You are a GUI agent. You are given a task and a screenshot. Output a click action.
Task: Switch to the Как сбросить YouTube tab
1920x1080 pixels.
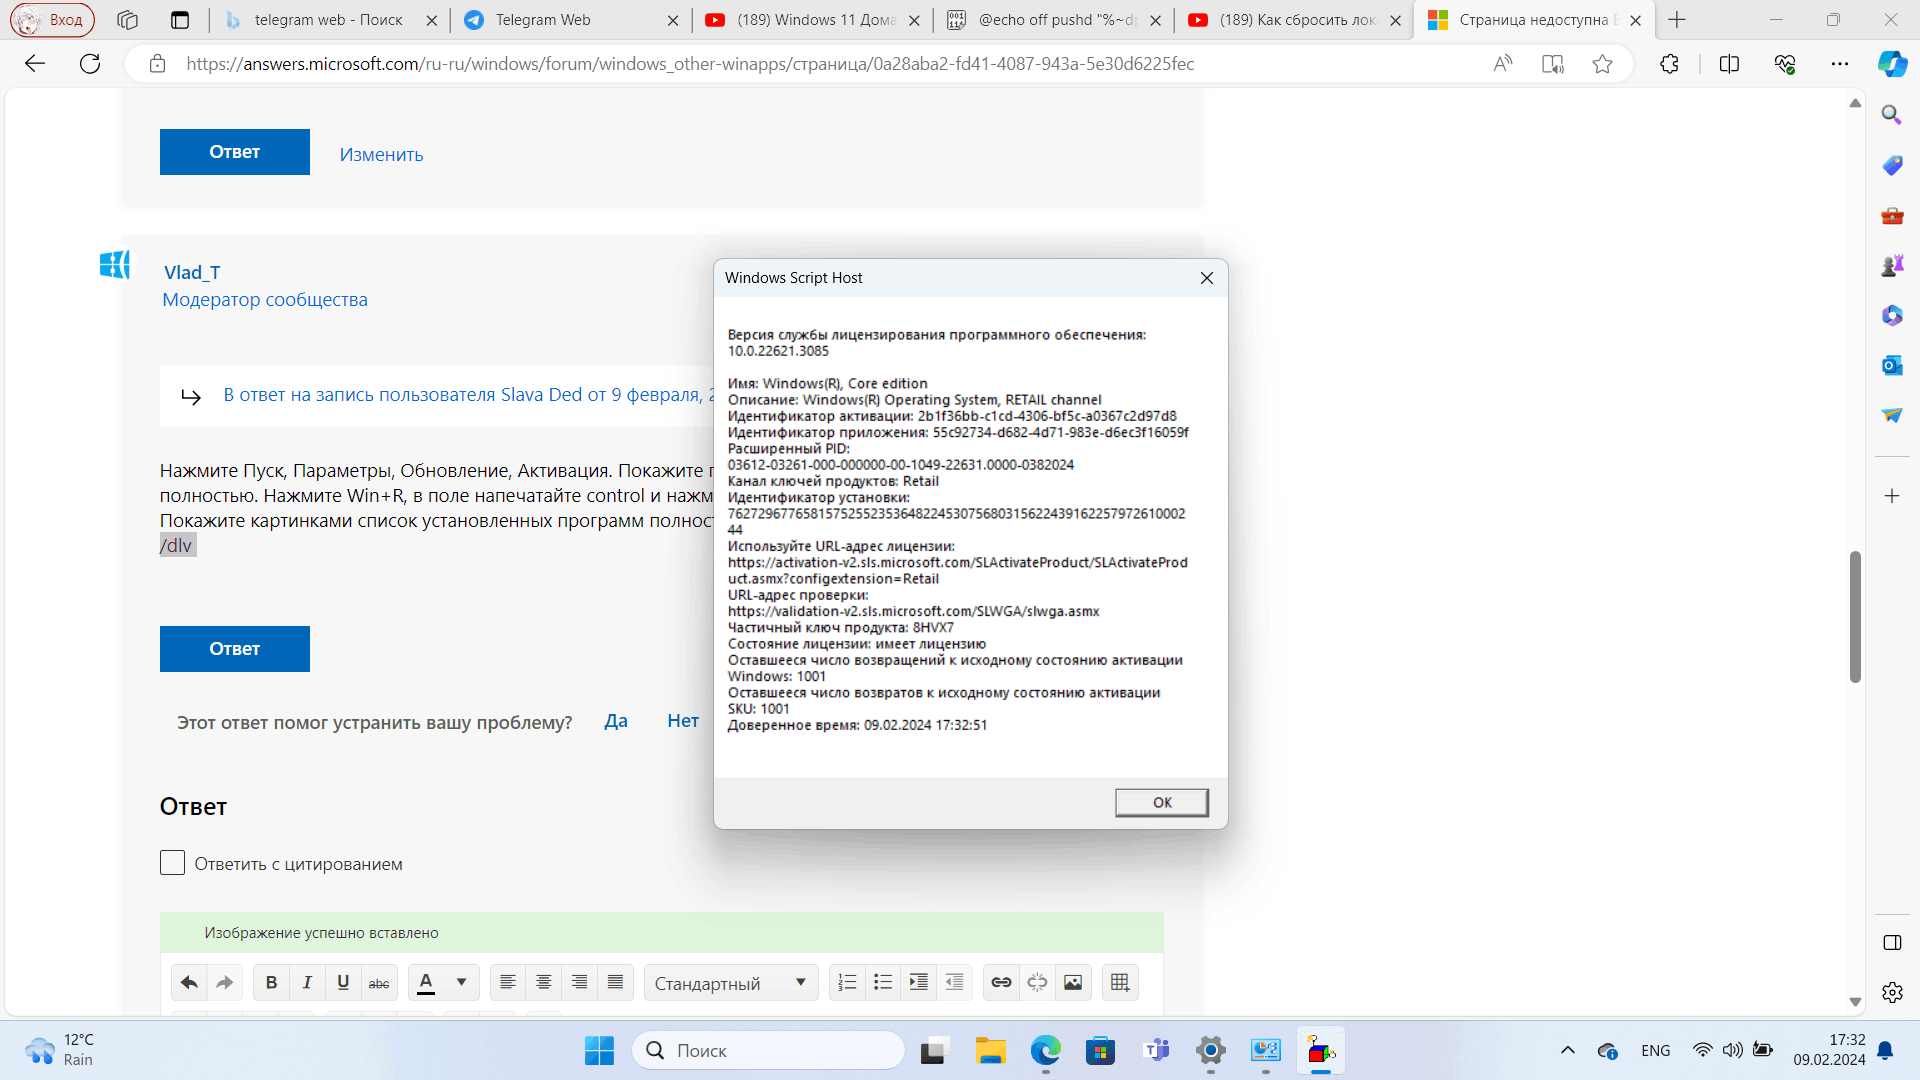[1295, 20]
